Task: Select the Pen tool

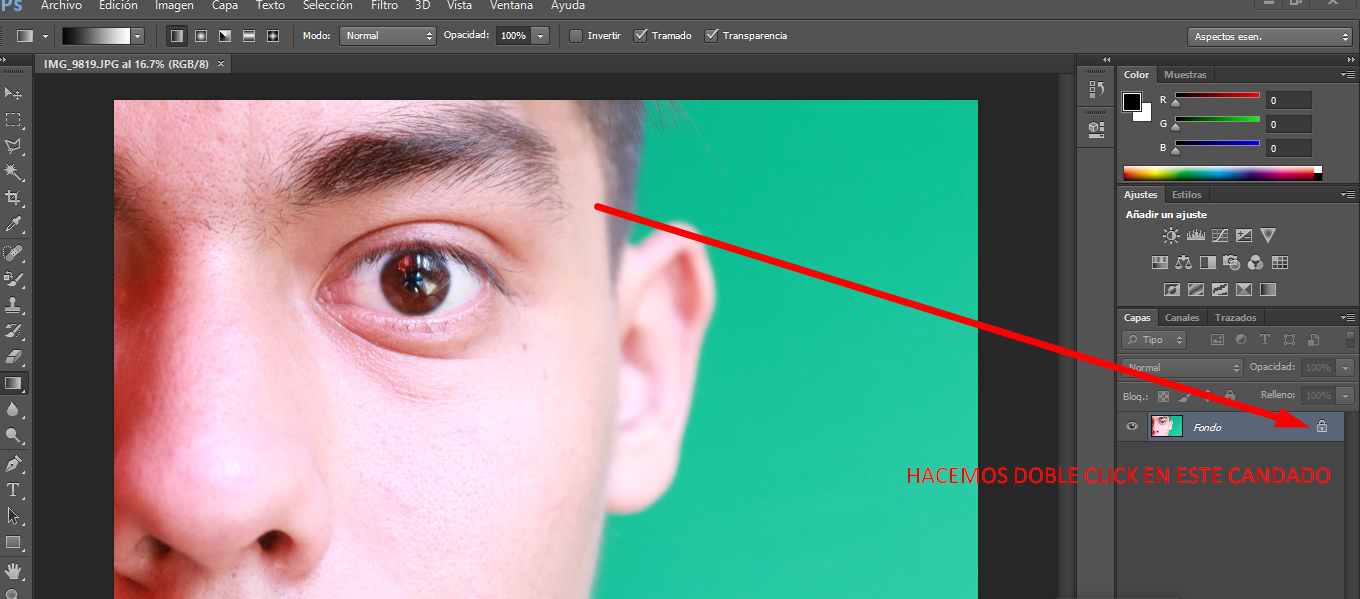Action: tap(14, 464)
